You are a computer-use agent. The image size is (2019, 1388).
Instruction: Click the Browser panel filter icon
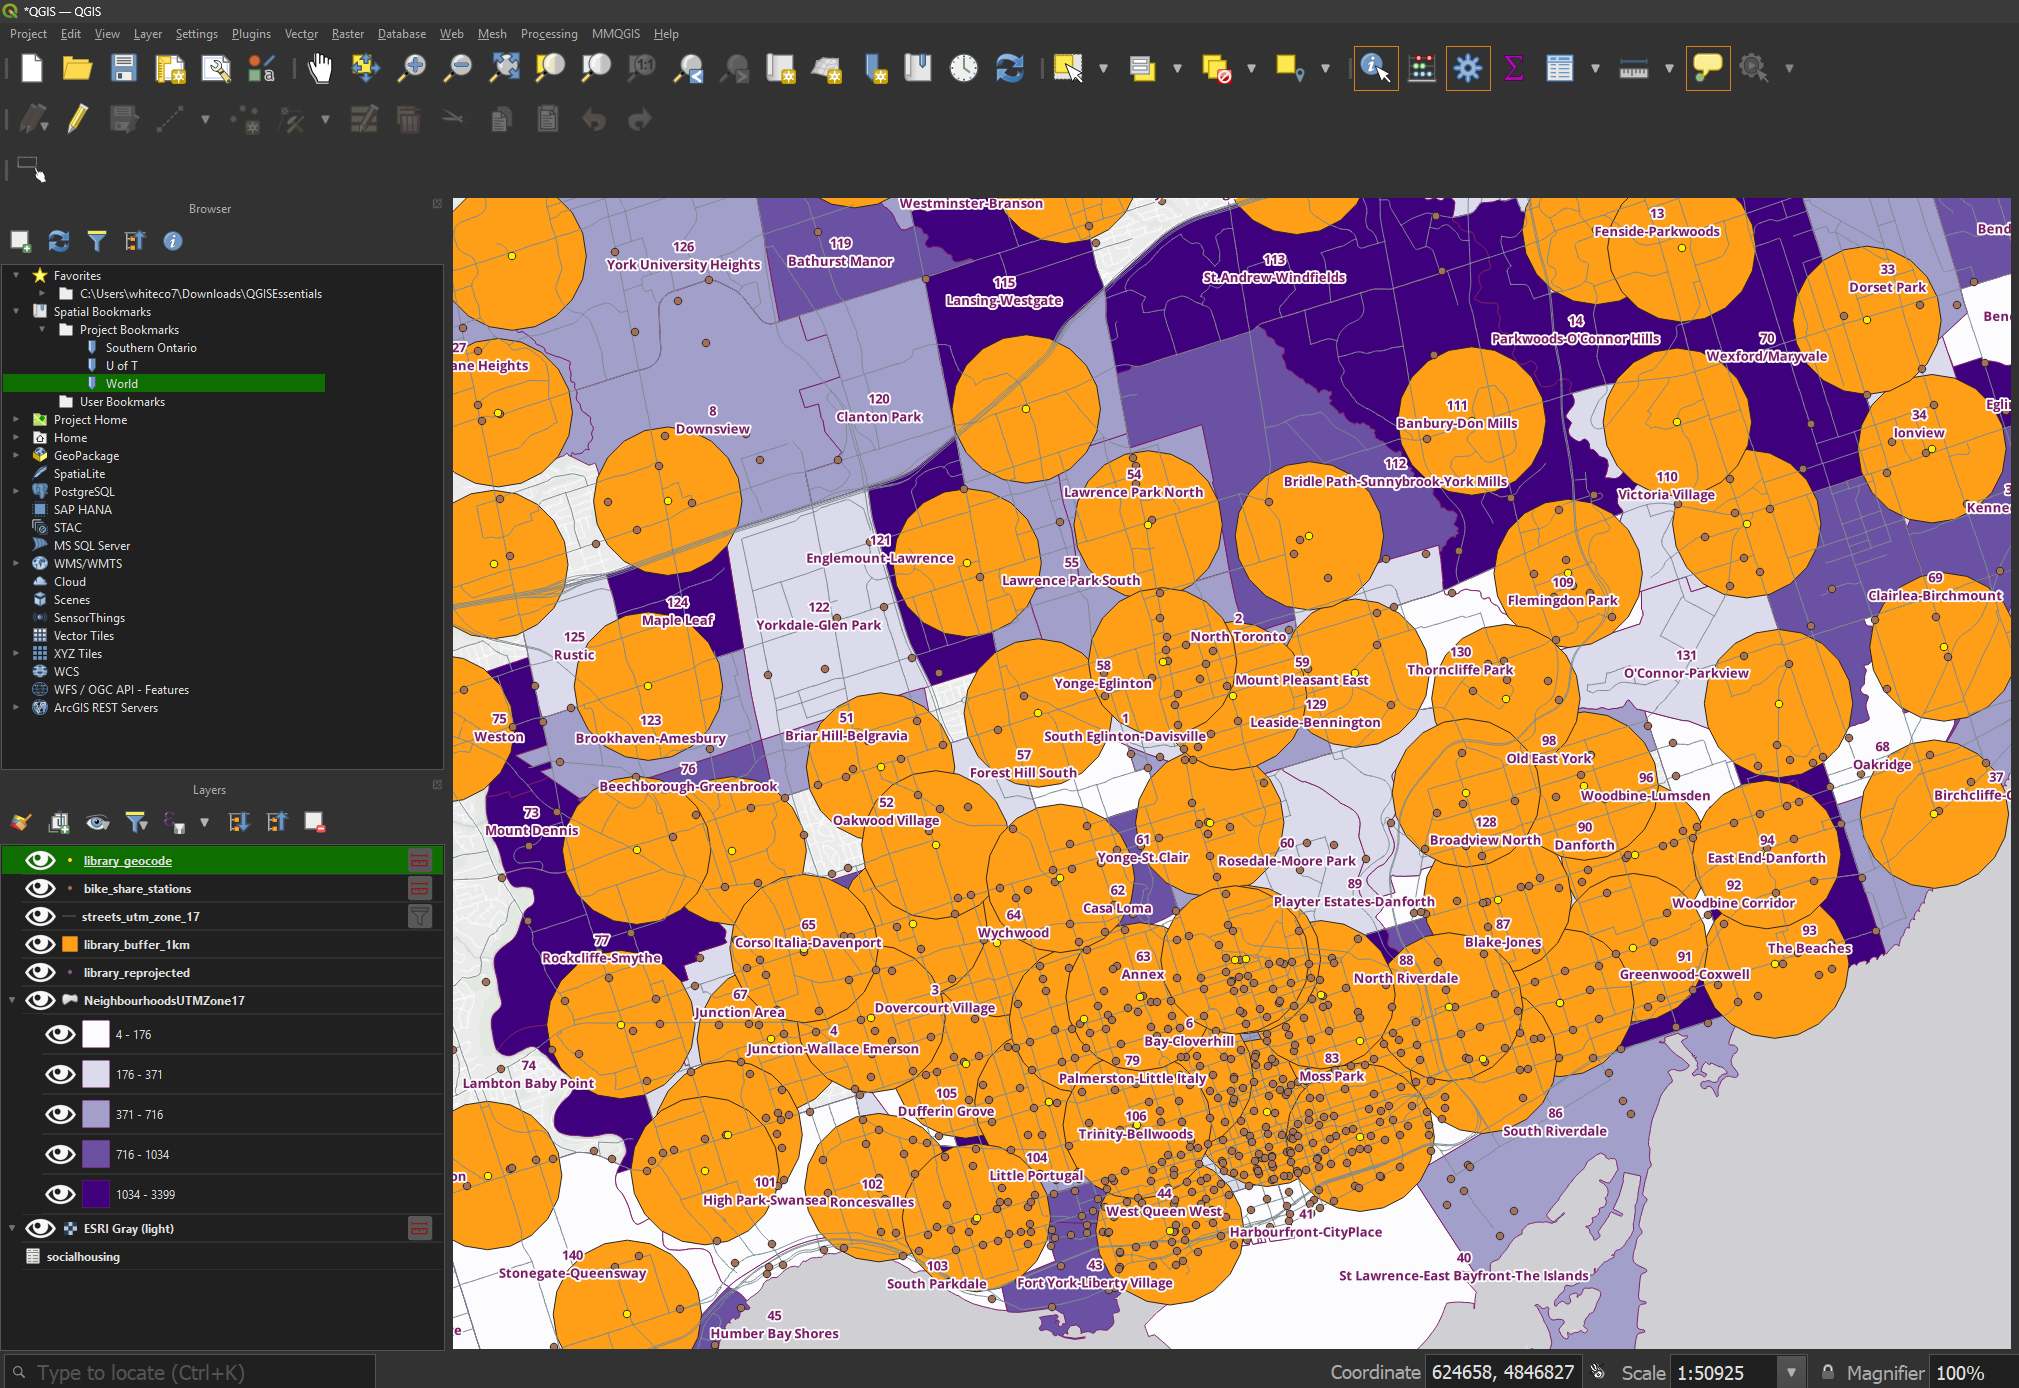tap(97, 241)
